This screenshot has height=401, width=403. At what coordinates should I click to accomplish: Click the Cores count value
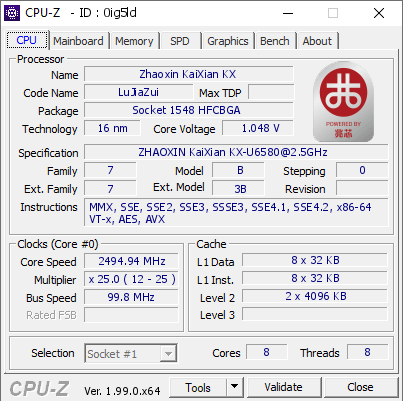pyautogui.click(x=267, y=352)
